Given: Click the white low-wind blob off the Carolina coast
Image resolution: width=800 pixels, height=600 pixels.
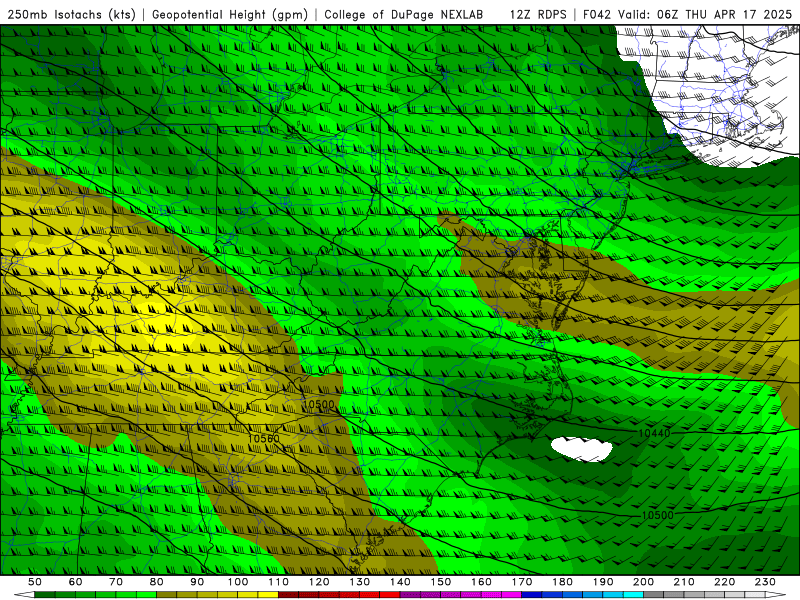Looking at the screenshot, I should 582,449.
